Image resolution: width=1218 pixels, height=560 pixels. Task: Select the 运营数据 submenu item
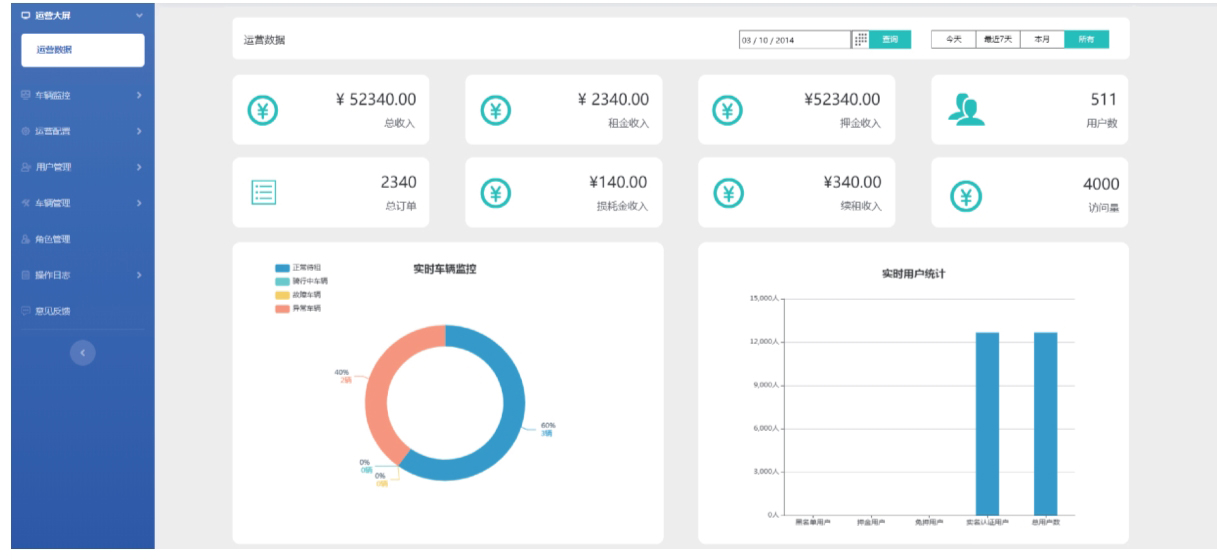tap(77, 50)
